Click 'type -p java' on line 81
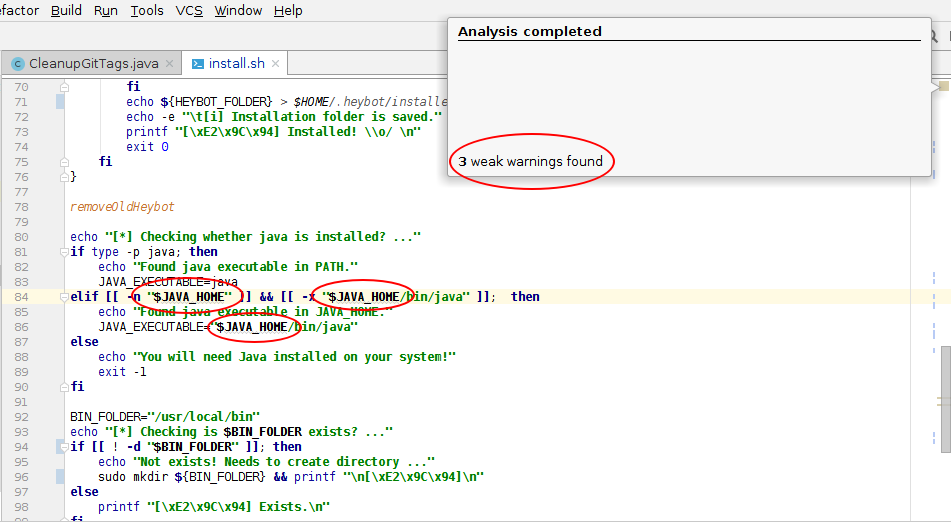Viewport: 951px width, 522px height. [135, 252]
